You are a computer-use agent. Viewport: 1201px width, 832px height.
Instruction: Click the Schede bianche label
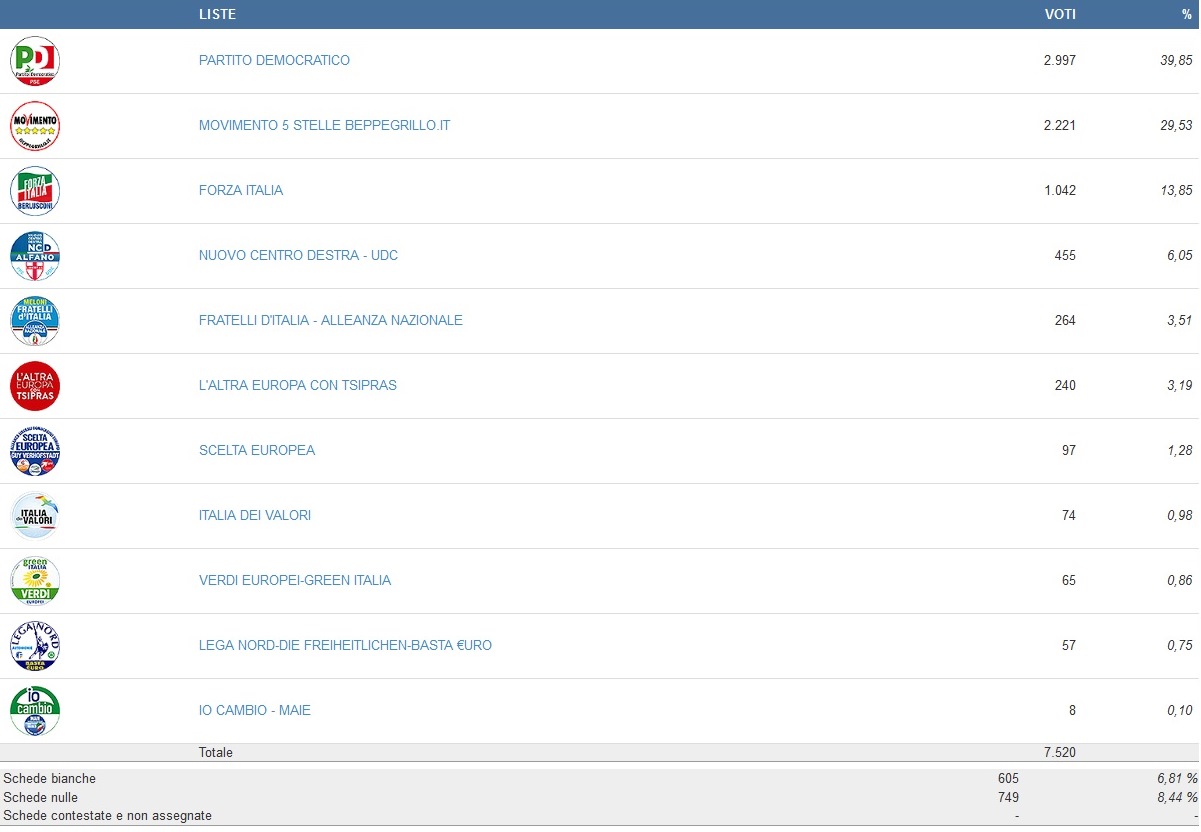click(50, 778)
